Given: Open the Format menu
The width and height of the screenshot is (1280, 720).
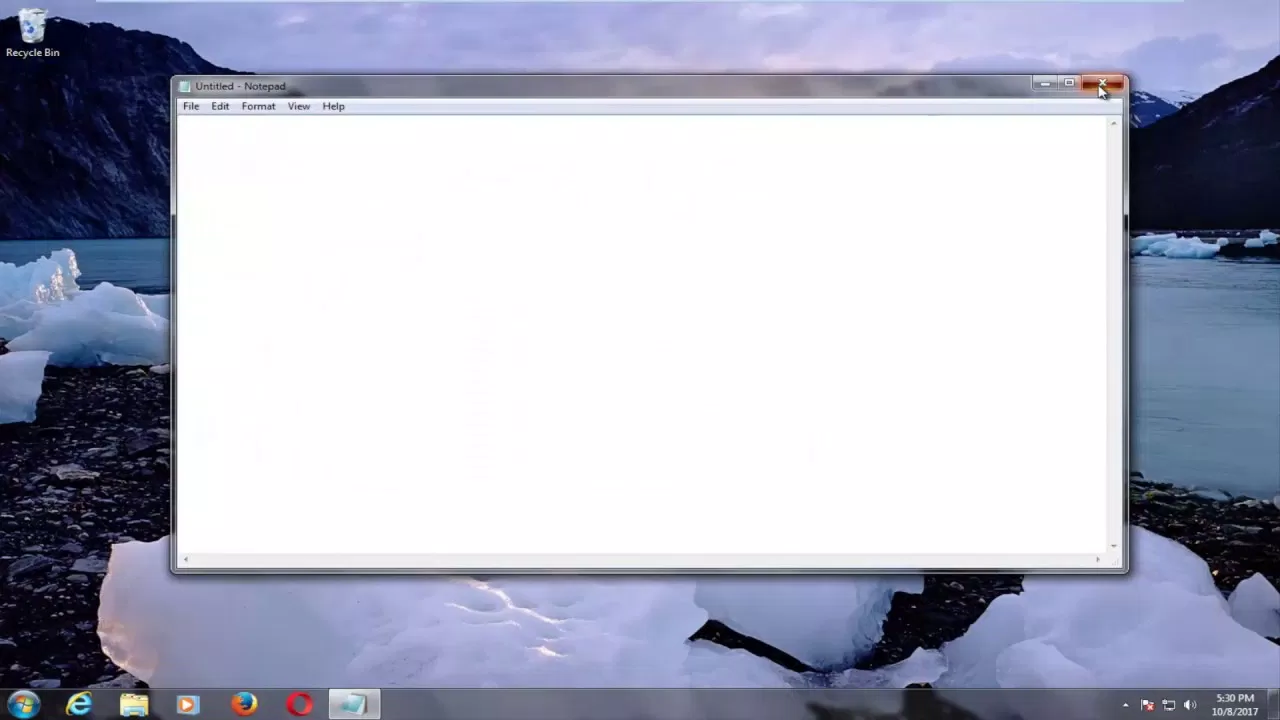Looking at the screenshot, I should tap(258, 106).
